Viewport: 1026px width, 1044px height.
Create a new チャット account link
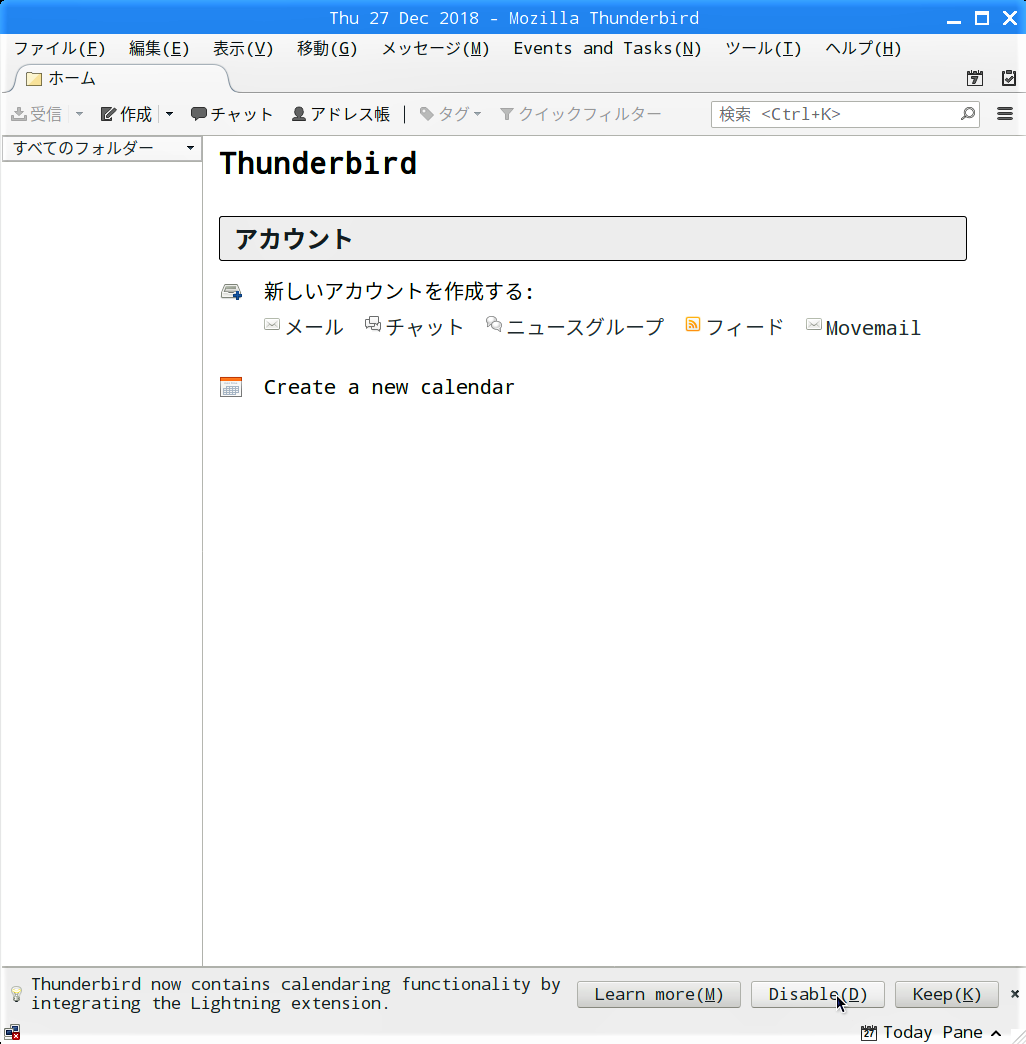pyautogui.click(x=414, y=327)
